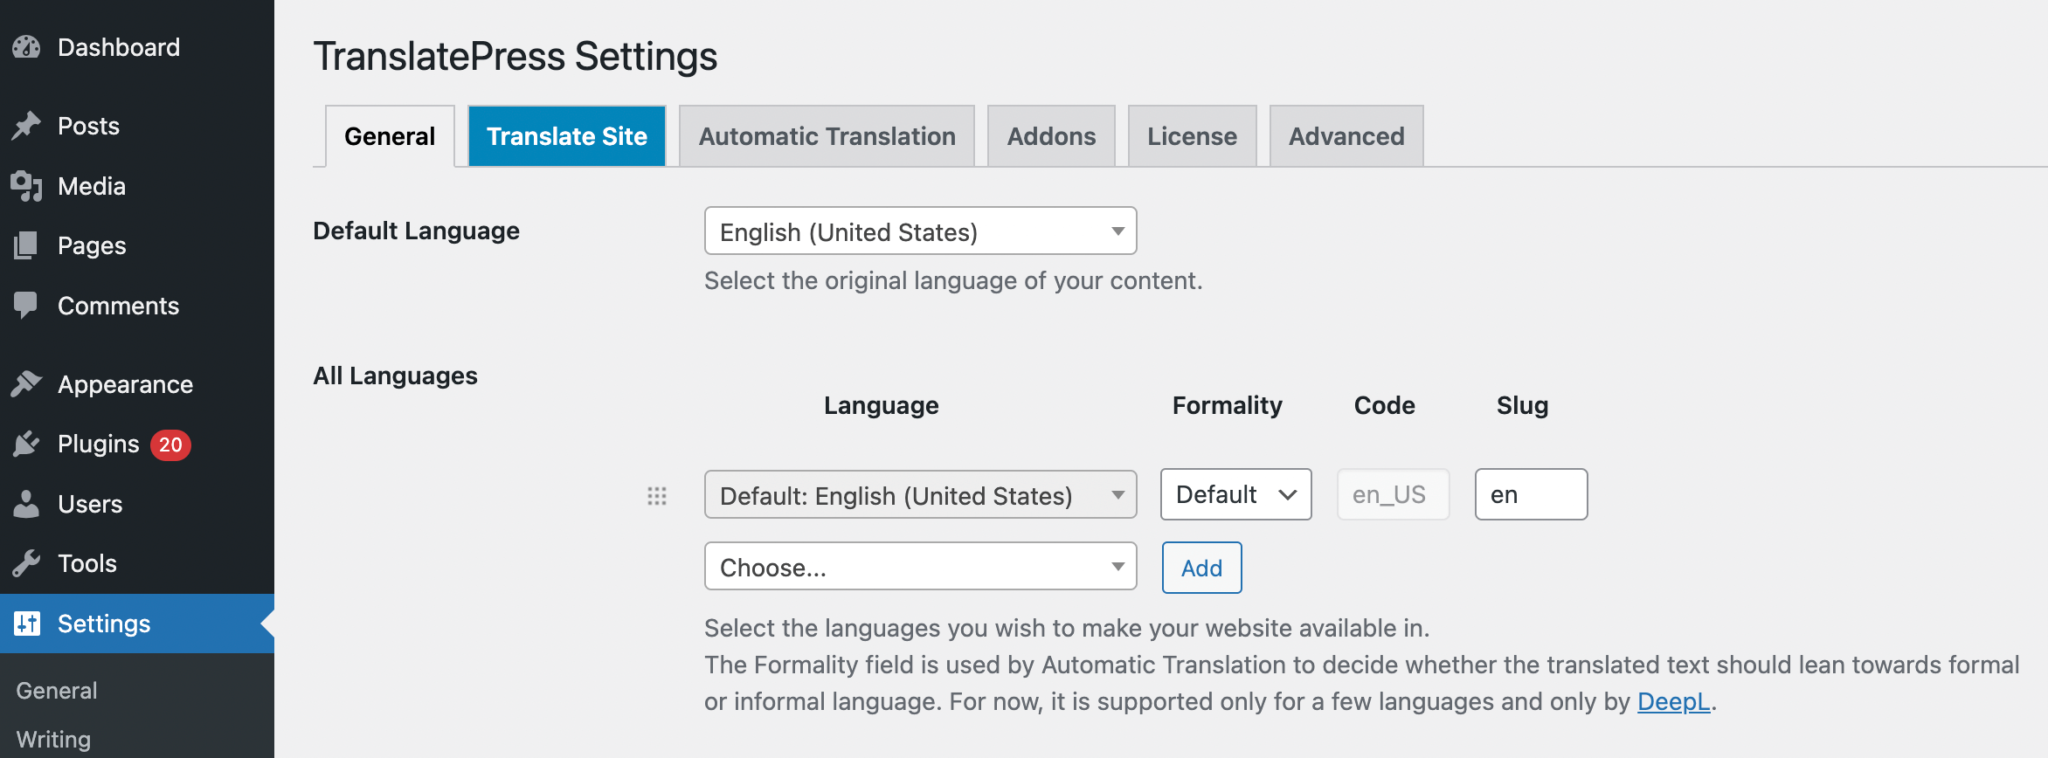
Task: Click the Comments speech bubble icon
Action: [27, 306]
